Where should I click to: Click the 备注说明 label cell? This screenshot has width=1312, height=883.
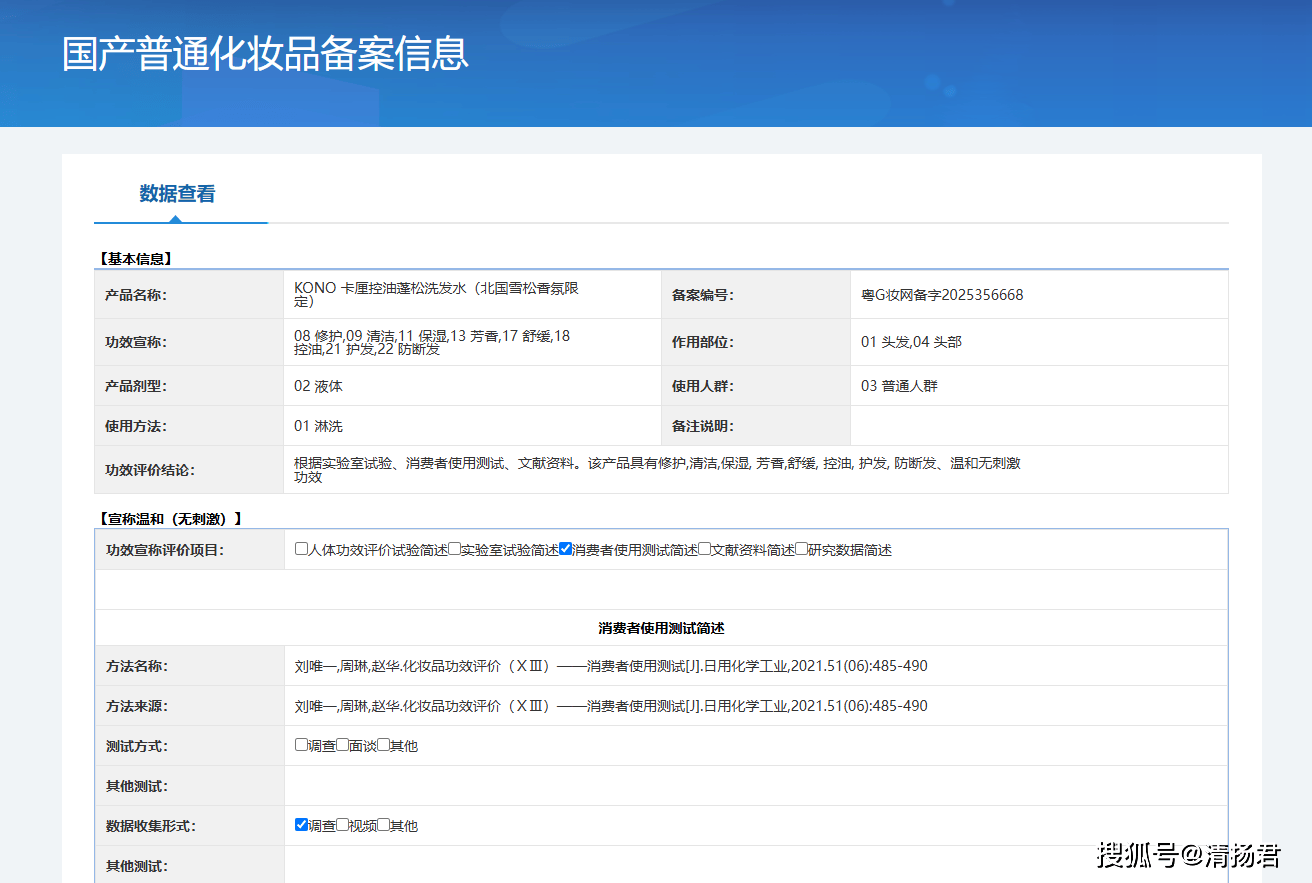pyautogui.click(x=756, y=426)
